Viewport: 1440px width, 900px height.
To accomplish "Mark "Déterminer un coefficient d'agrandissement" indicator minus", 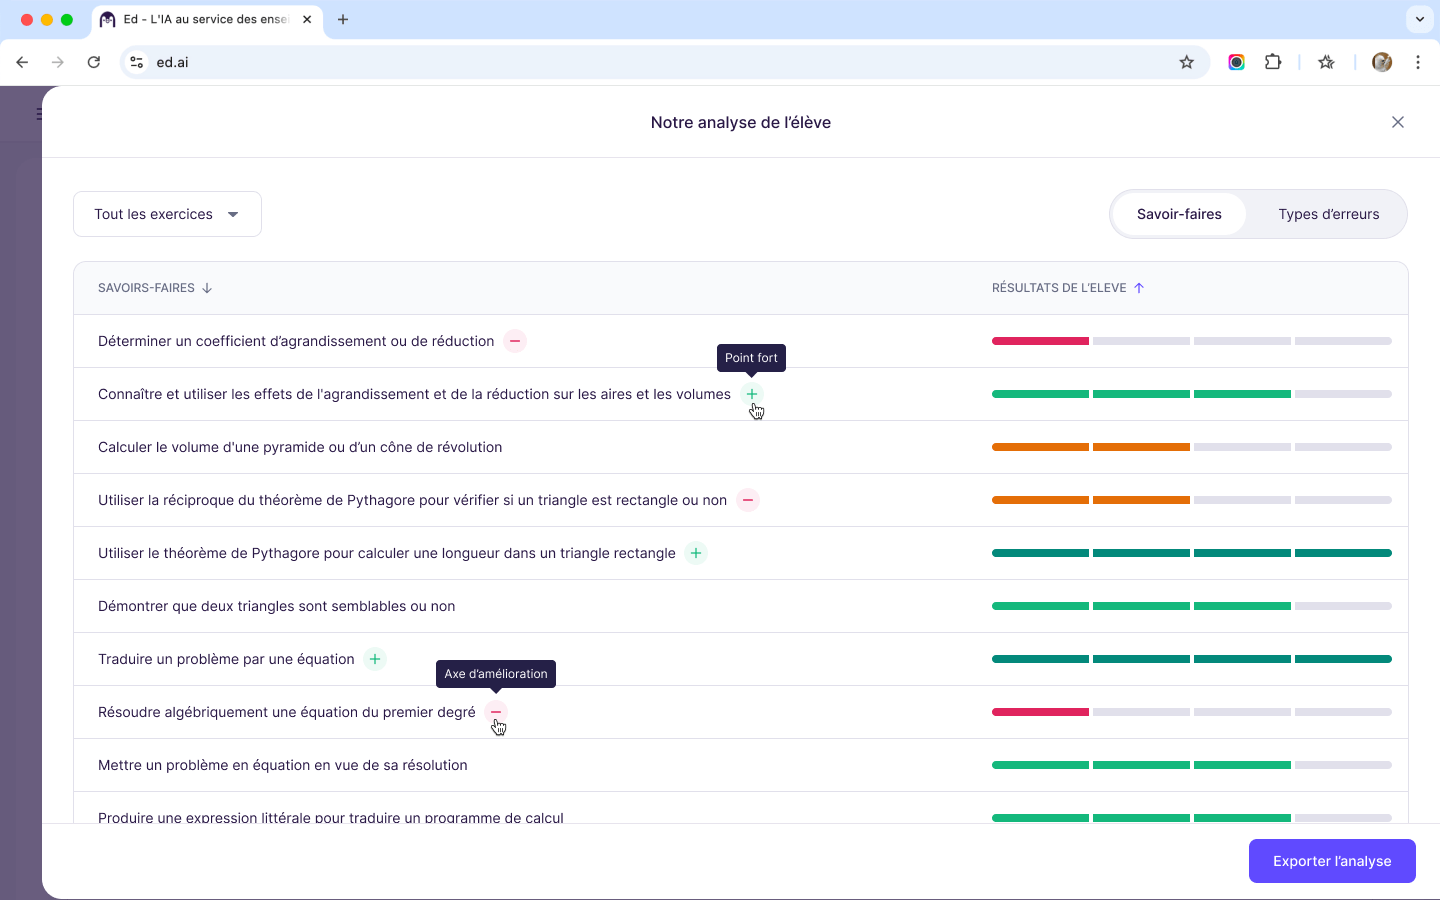I will [515, 341].
